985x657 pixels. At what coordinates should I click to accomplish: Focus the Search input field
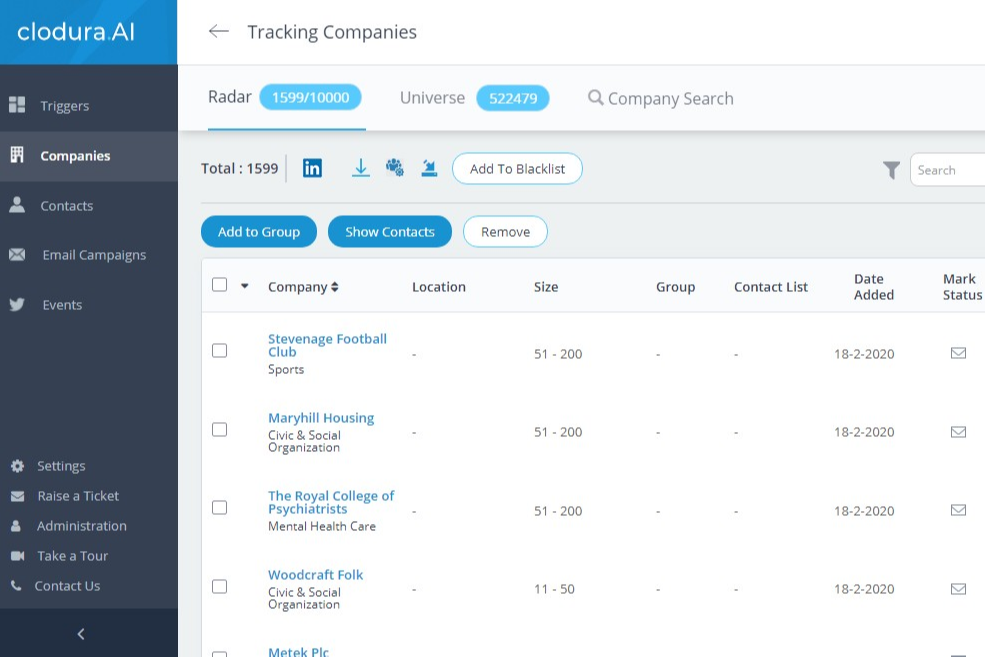(947, 170)
